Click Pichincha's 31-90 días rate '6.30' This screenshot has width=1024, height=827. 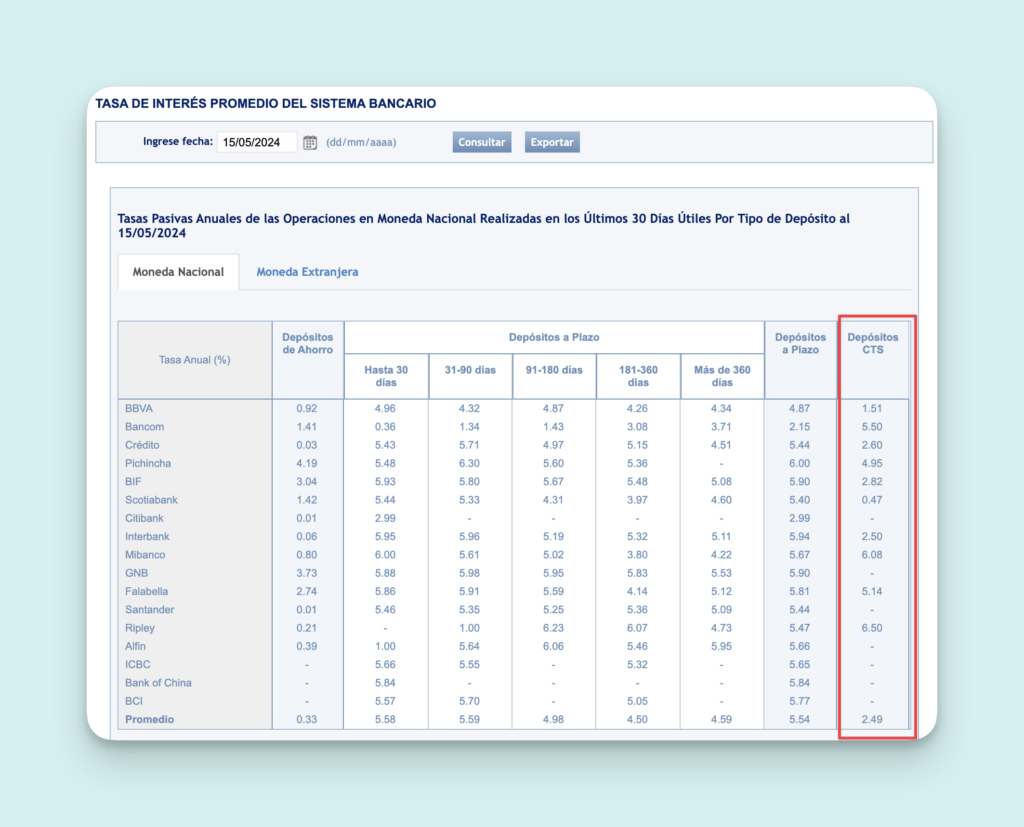tap(470, 463)
